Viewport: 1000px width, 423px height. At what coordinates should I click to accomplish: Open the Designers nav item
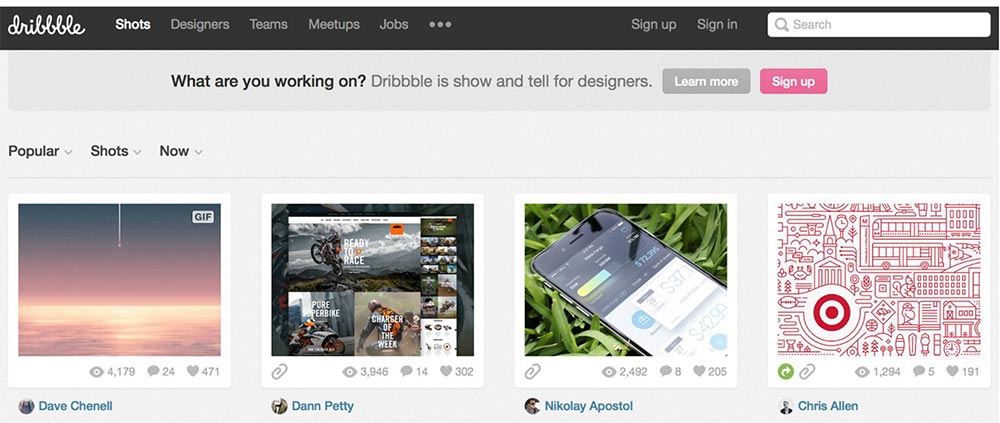point(200,24)
